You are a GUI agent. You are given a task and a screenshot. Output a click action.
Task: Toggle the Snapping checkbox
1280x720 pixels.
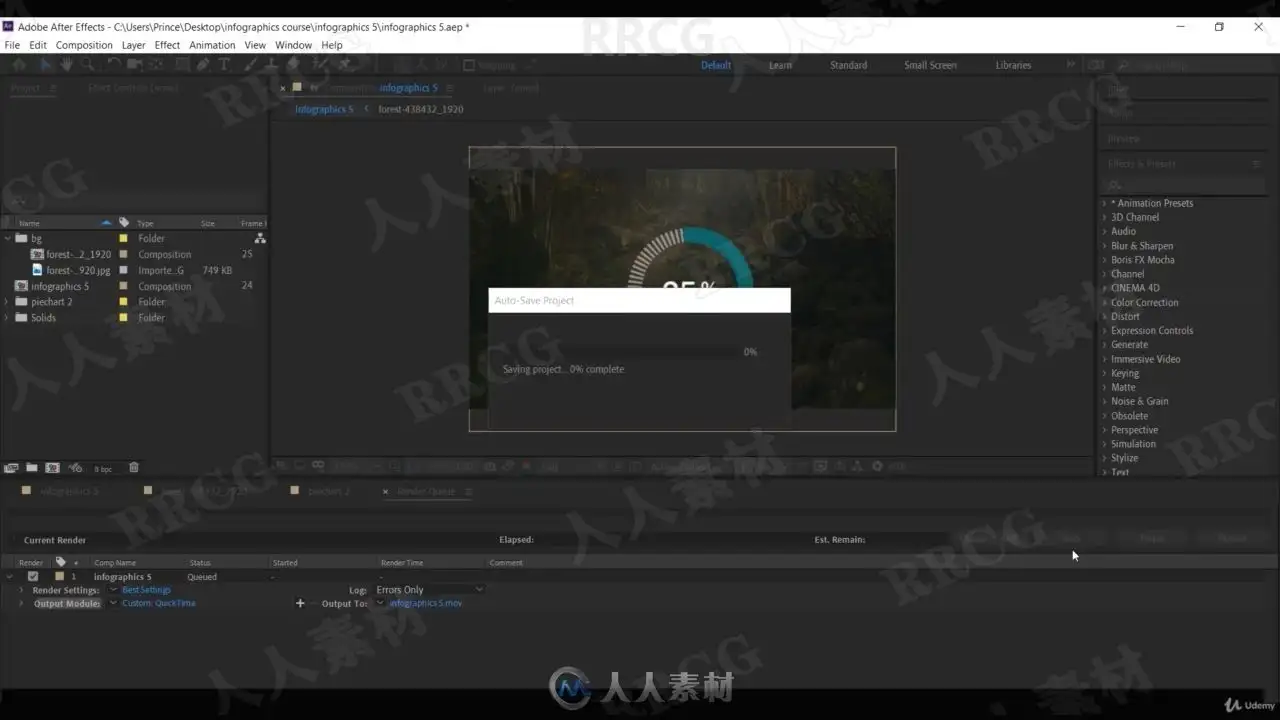tap(469, 65)
